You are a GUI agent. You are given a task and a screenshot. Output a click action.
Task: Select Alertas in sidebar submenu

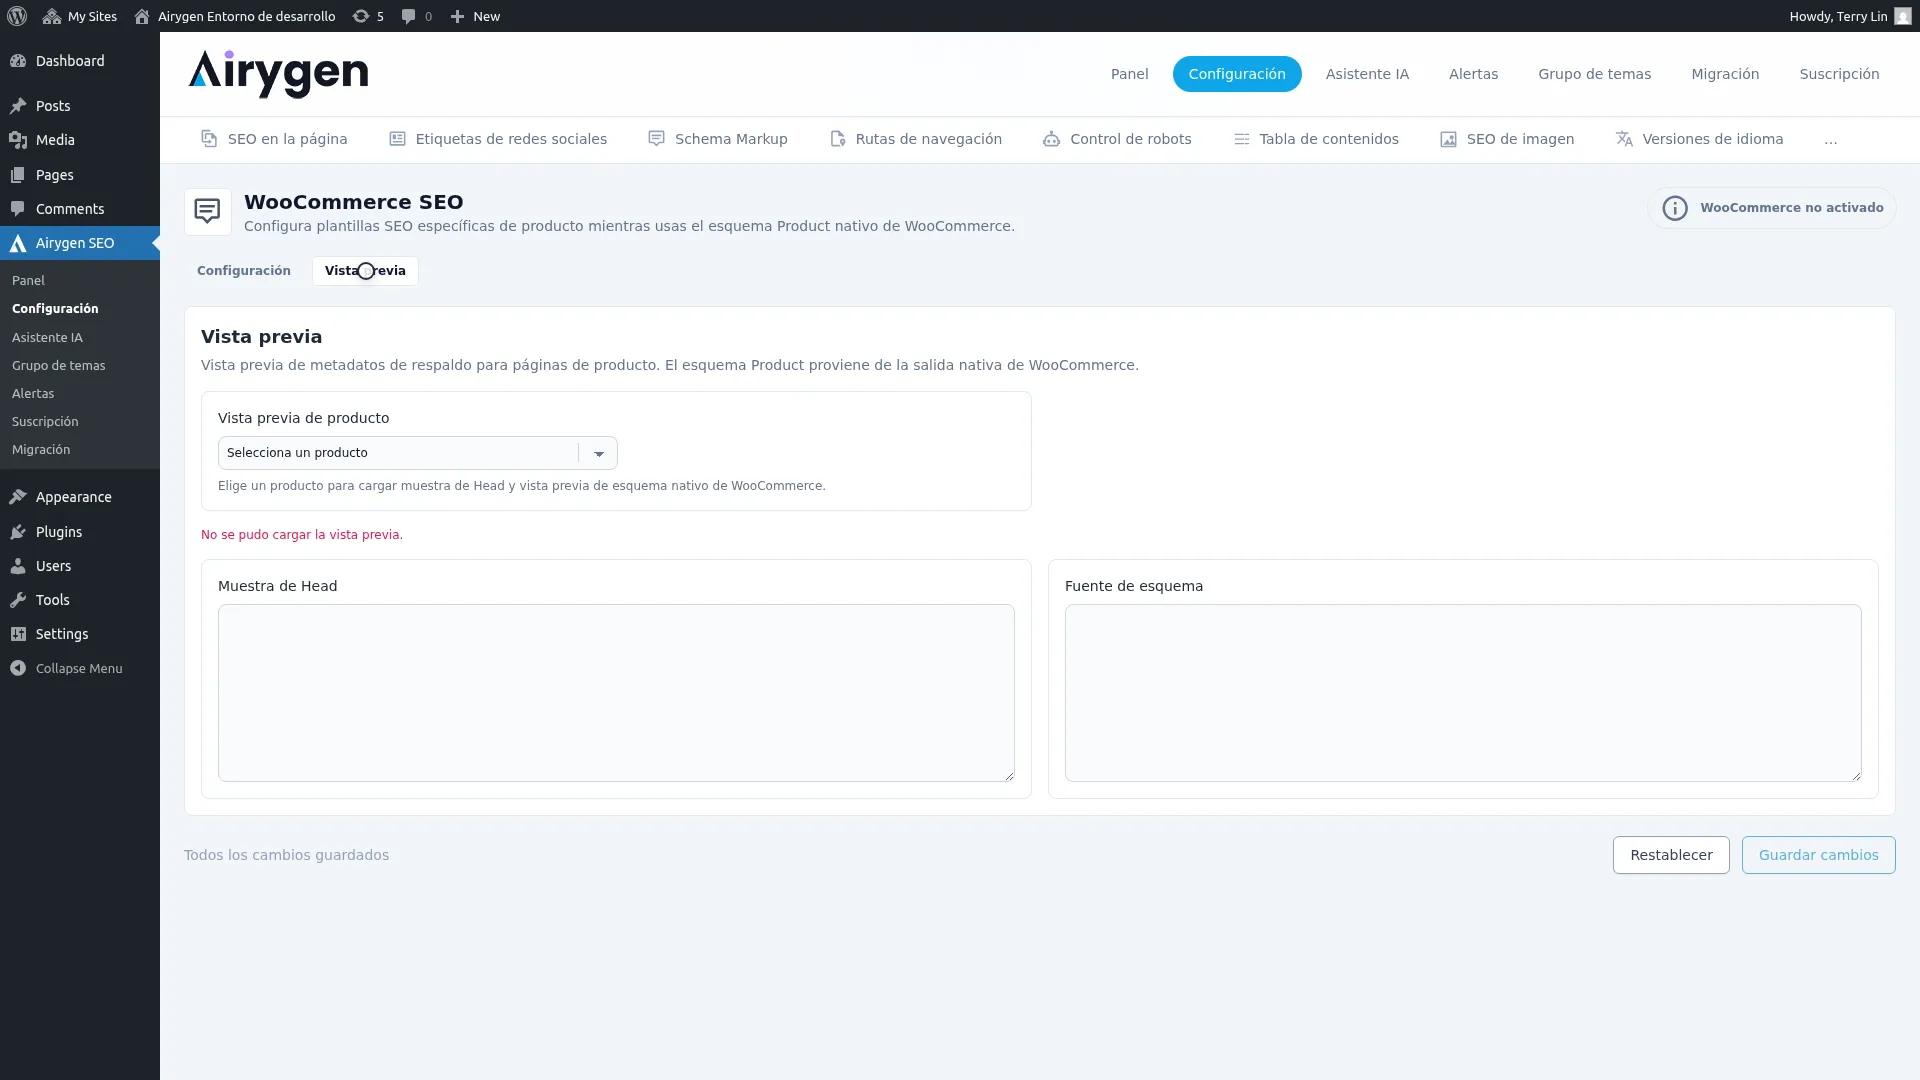[x=33, y=393]
